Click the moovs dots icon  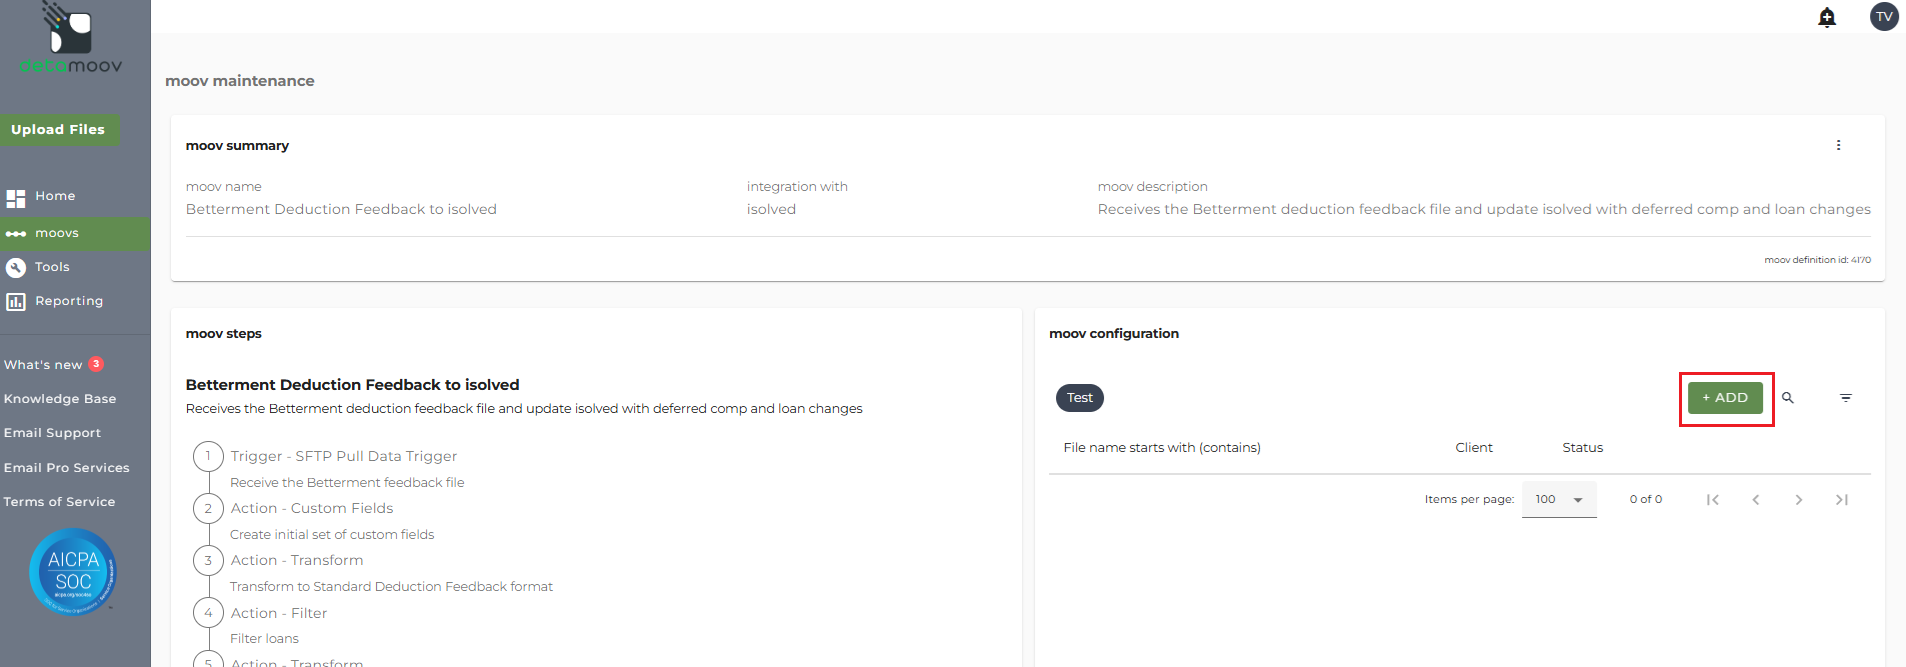point(15,234)
